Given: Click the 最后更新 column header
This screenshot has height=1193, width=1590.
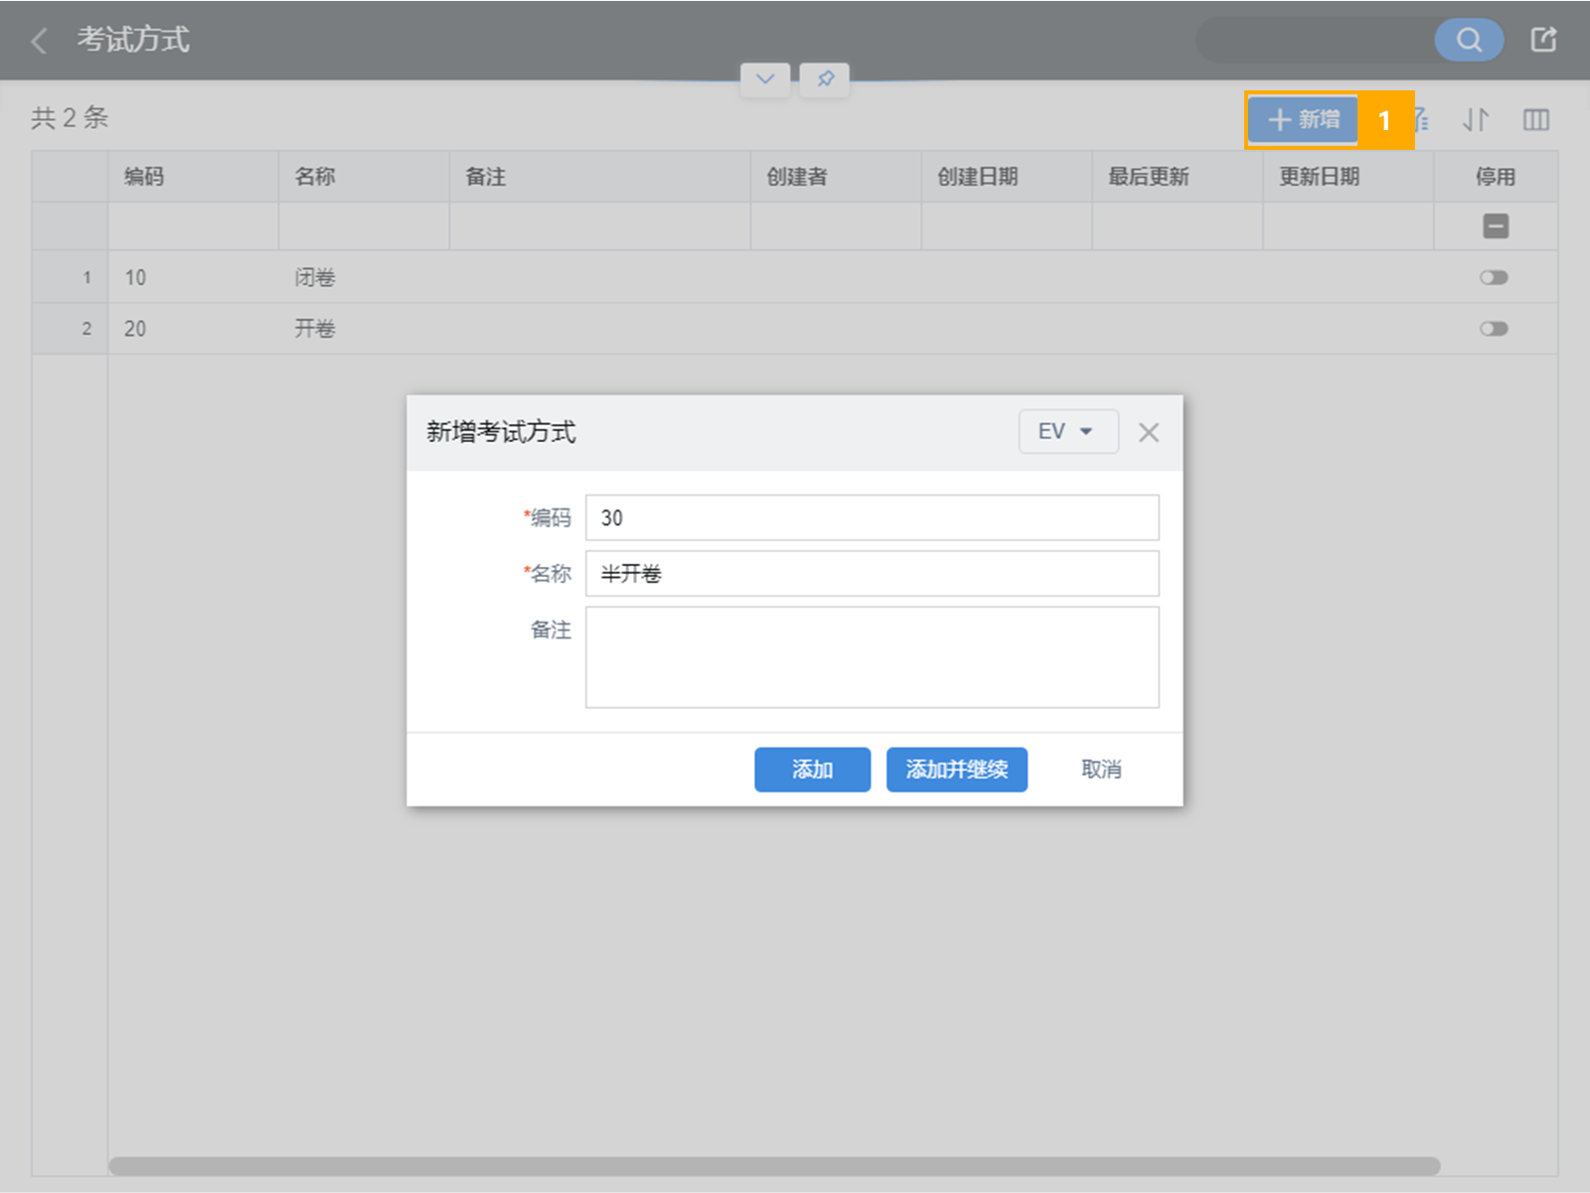Looking at the screenshot, I should [x=1178, y=177].
